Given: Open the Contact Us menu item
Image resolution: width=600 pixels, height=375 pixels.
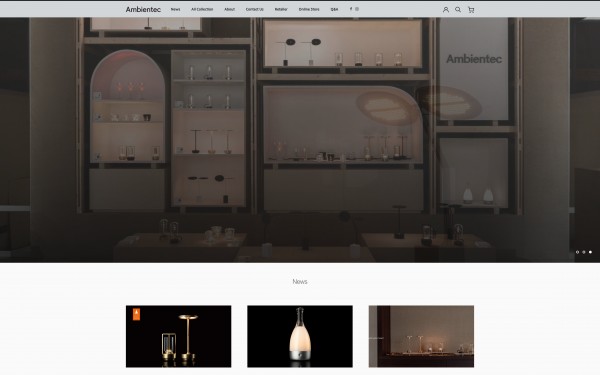Looking at the screenshot, I should [254, 9].
